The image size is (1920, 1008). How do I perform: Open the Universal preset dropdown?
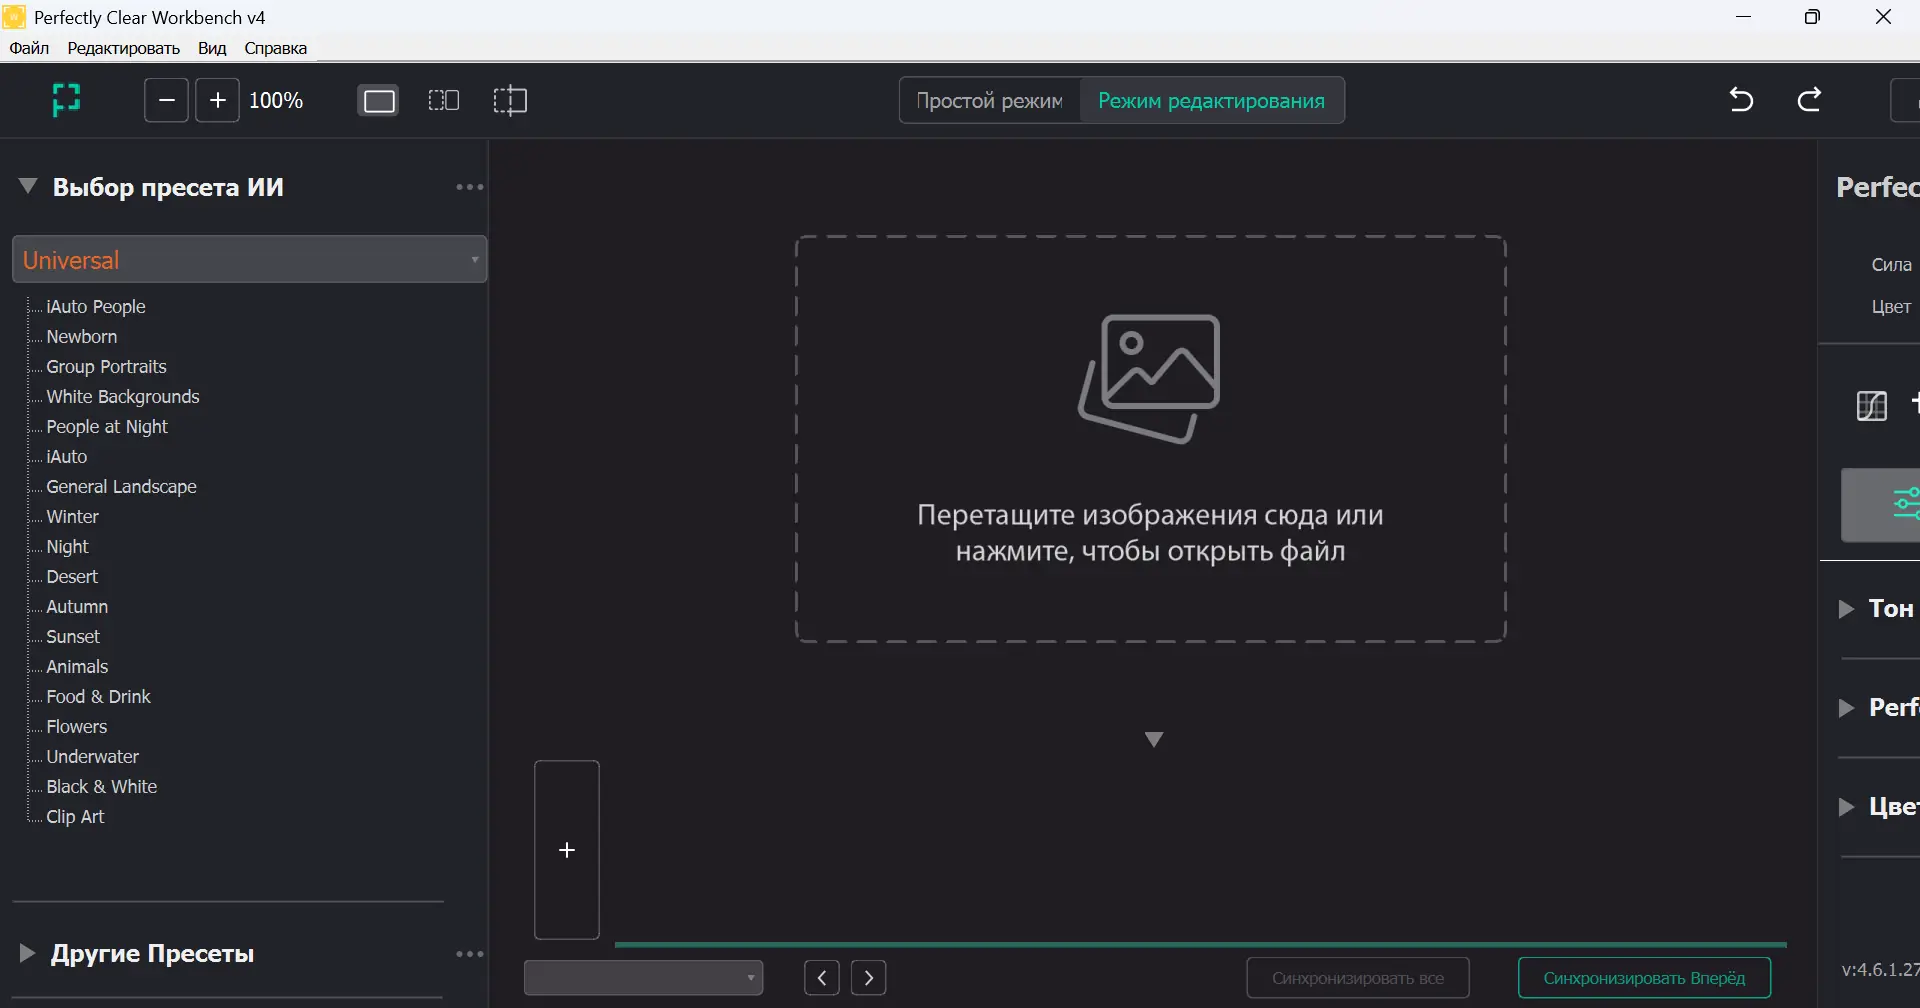[x=249, y=259]
